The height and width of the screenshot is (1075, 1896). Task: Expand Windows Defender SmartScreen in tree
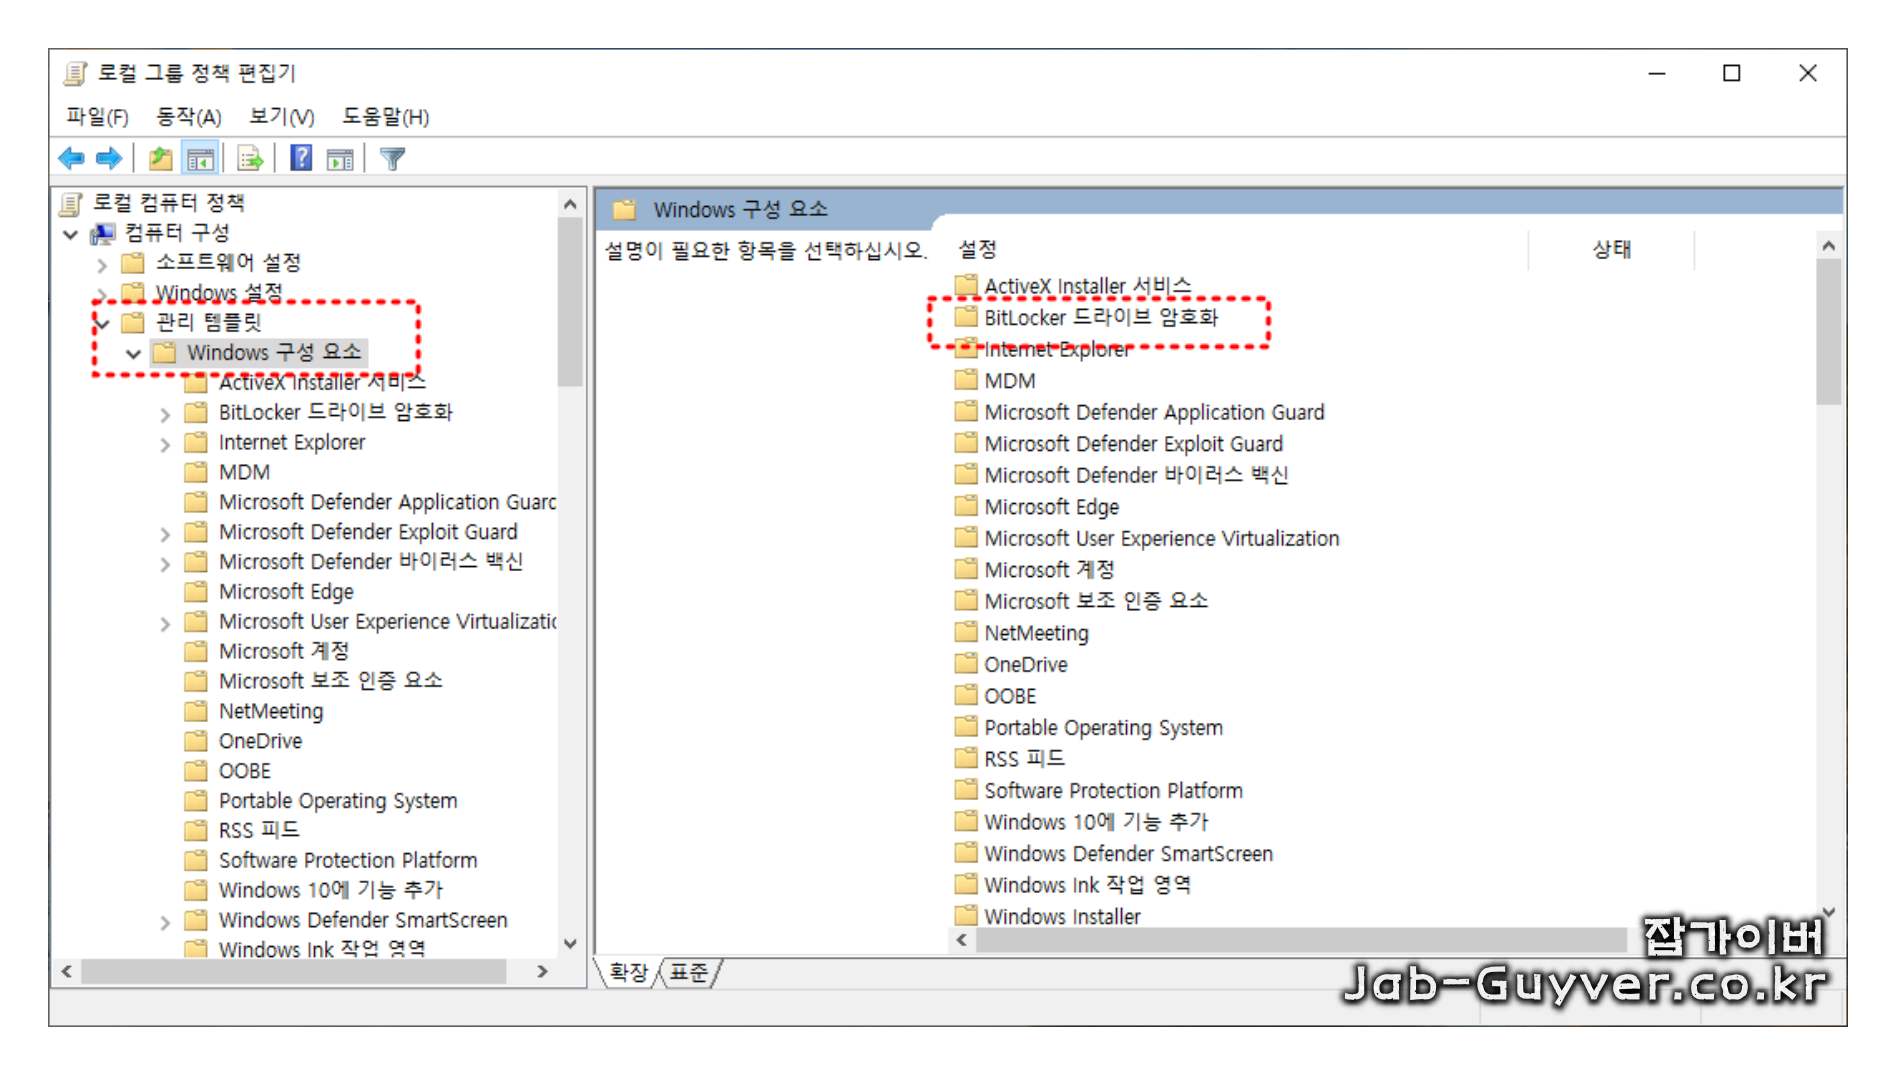[165, 922]
